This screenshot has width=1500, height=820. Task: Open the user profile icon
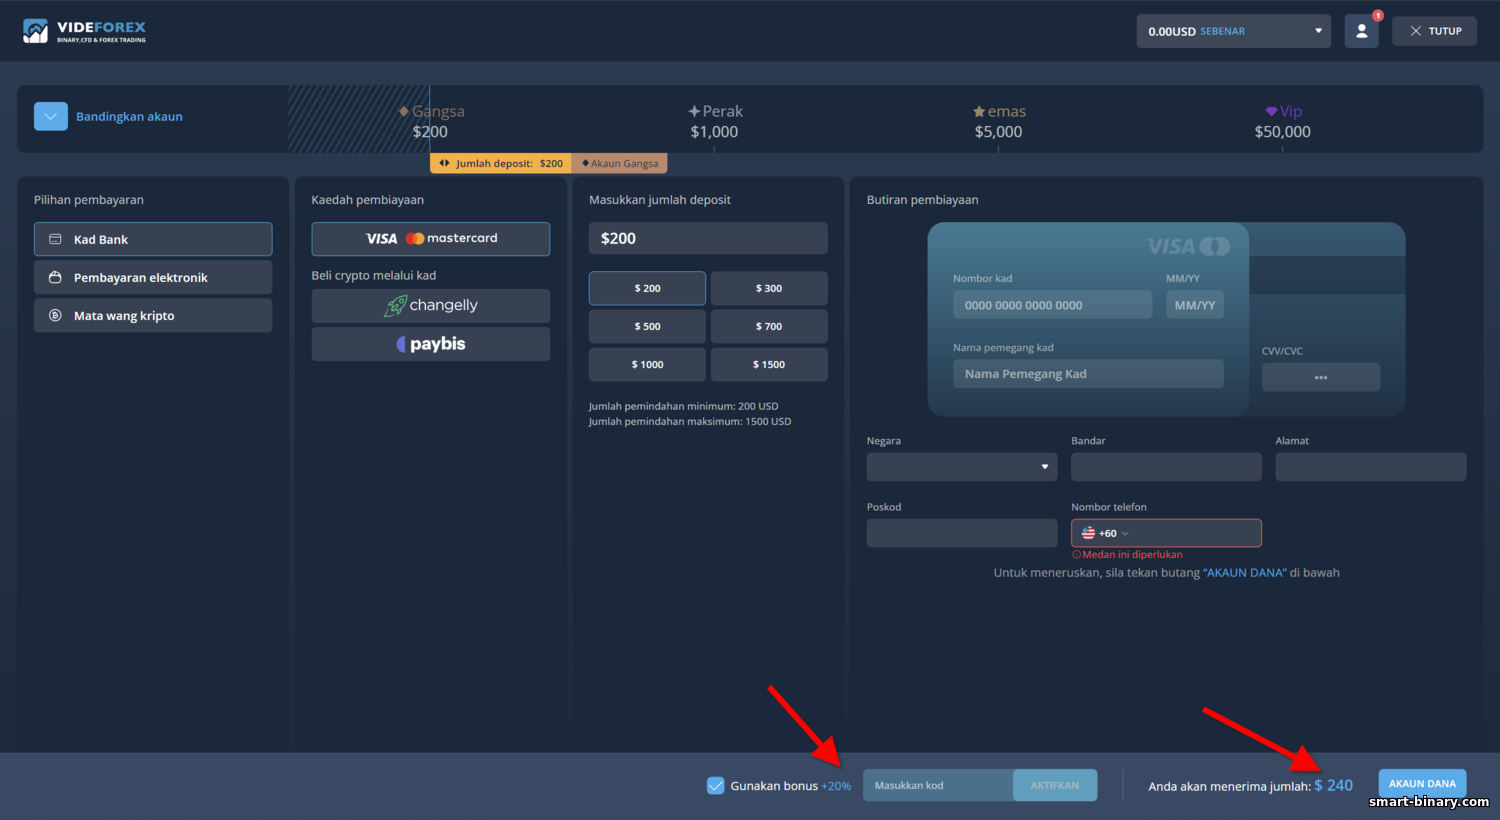click(1361, 31)
